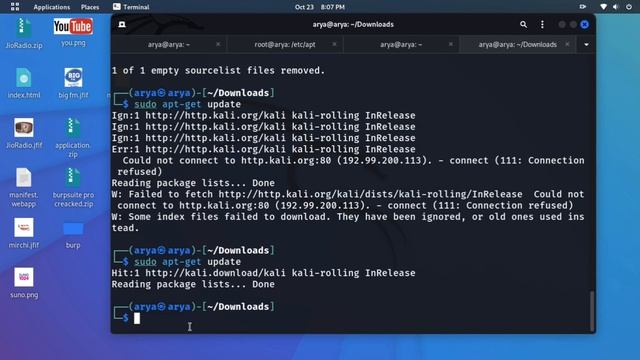640x360 pixels.
Task: Close the arya@arya: ~/Downloads tab
Action: click(567, 44)
